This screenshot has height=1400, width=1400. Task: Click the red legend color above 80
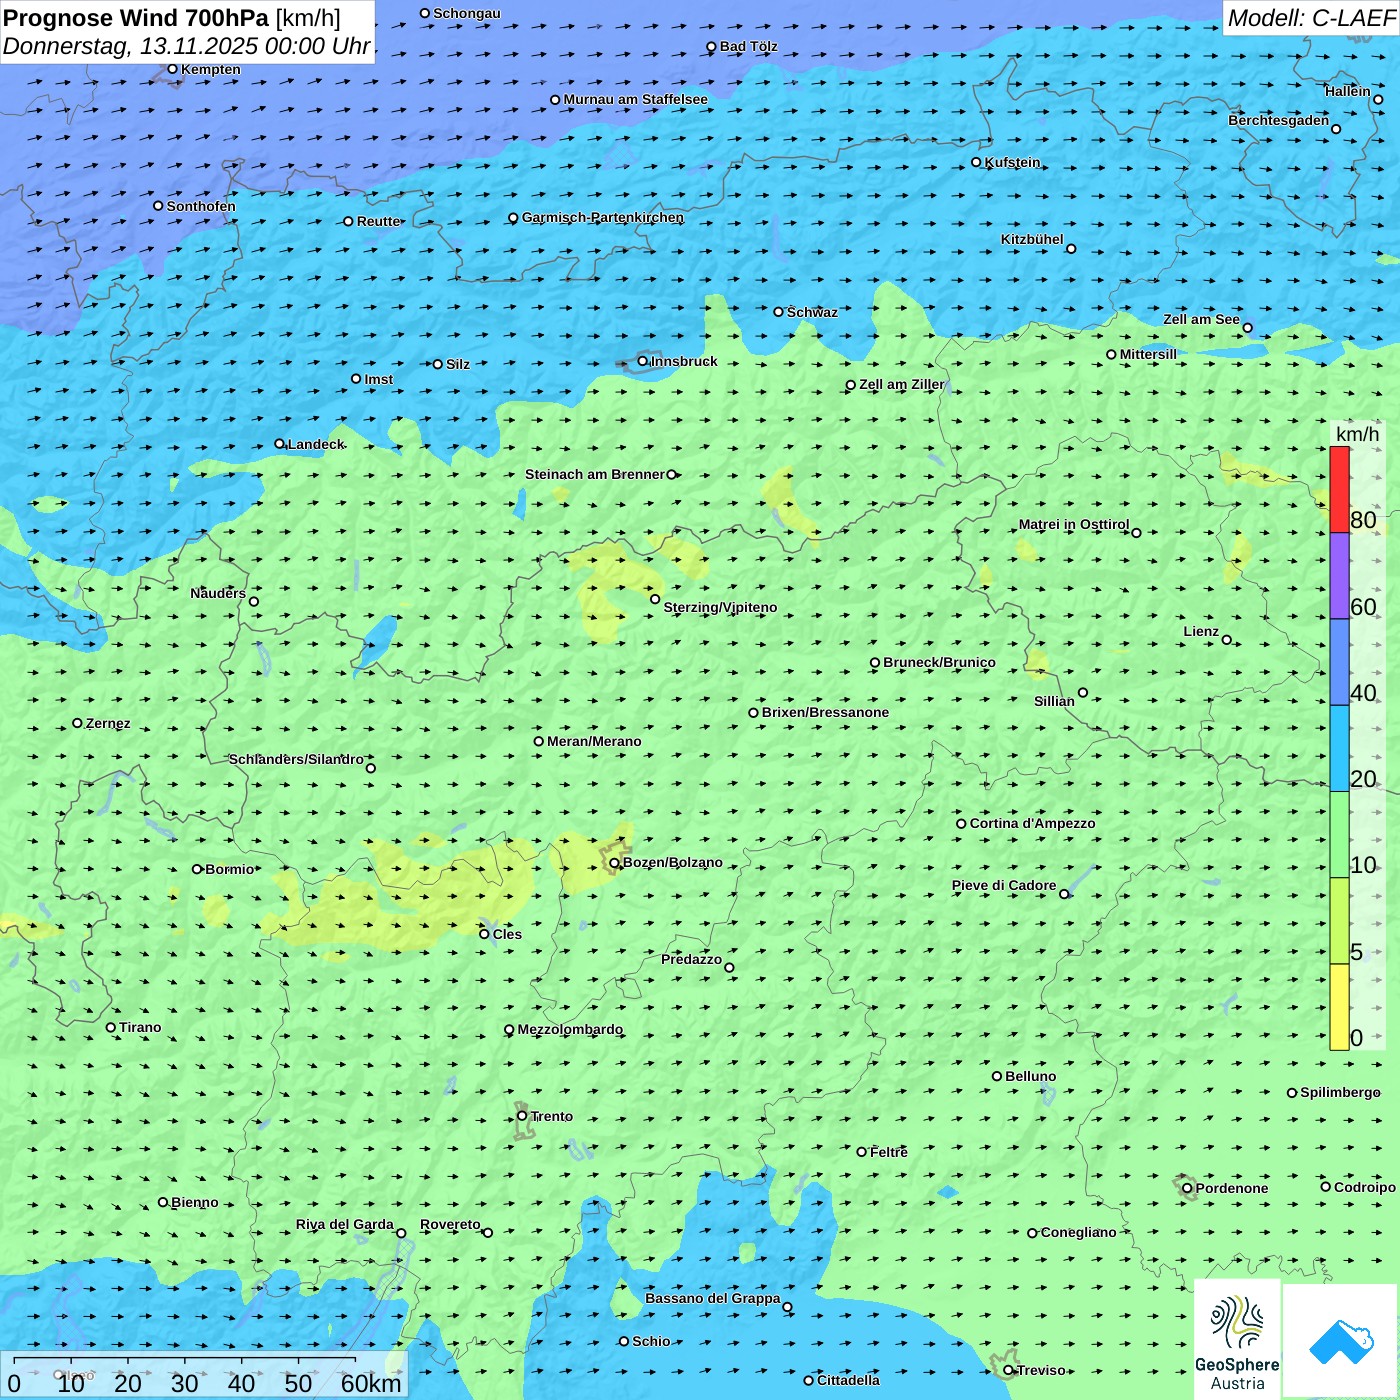(x=1339, y=489)
